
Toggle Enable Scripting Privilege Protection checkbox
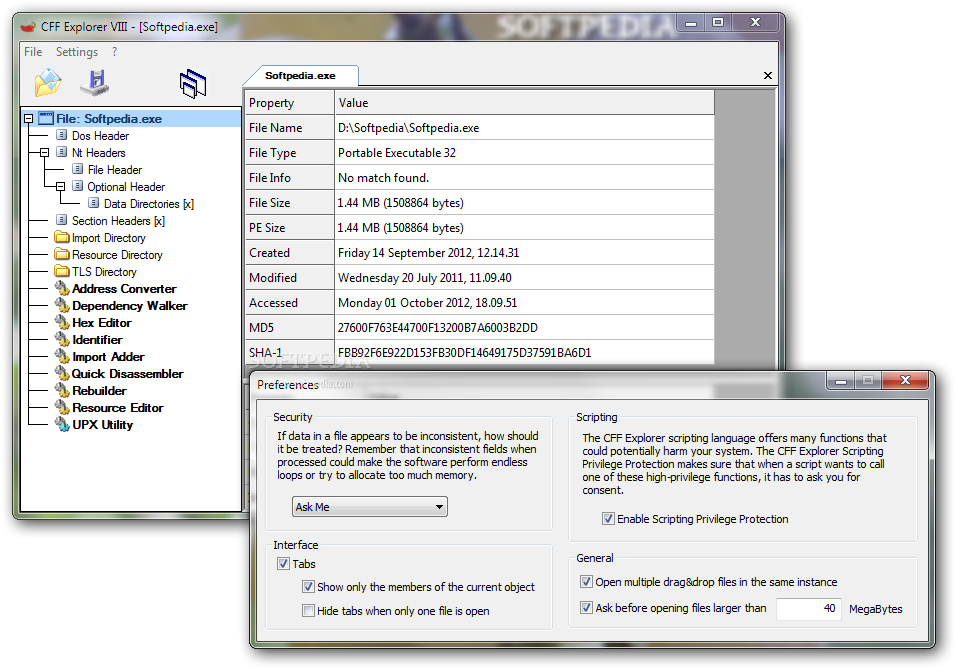coord(608,519)
